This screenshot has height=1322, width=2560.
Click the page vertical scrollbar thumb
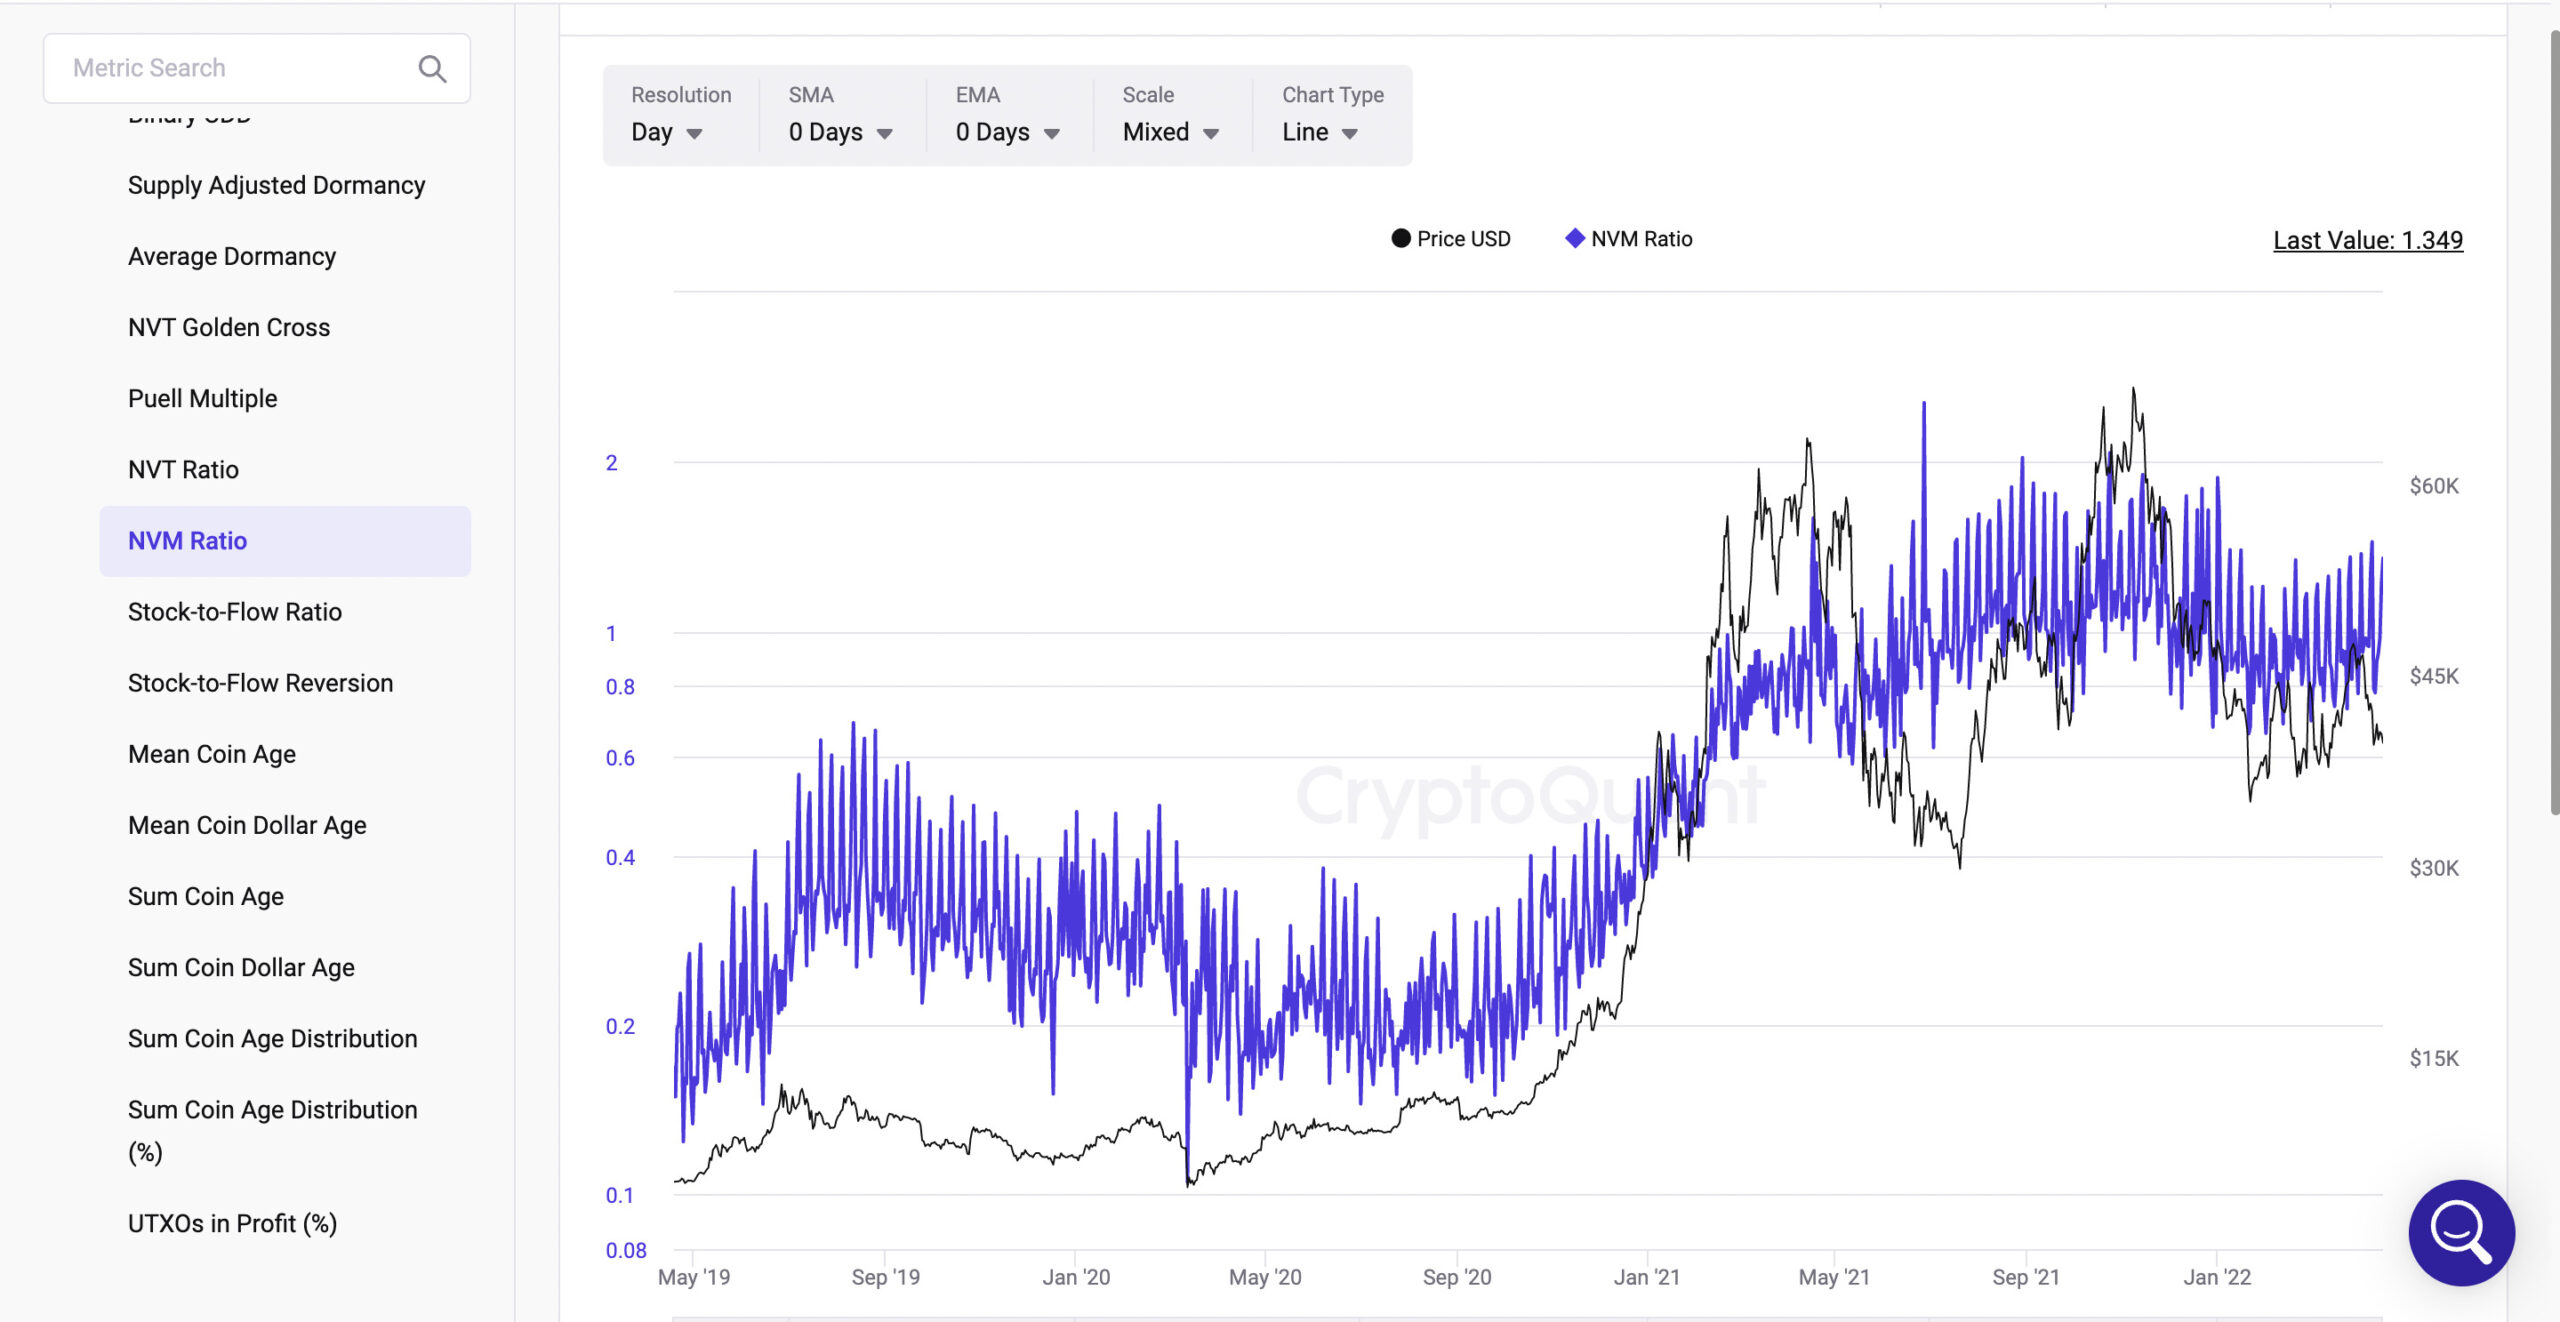(x=2554, y=420)
